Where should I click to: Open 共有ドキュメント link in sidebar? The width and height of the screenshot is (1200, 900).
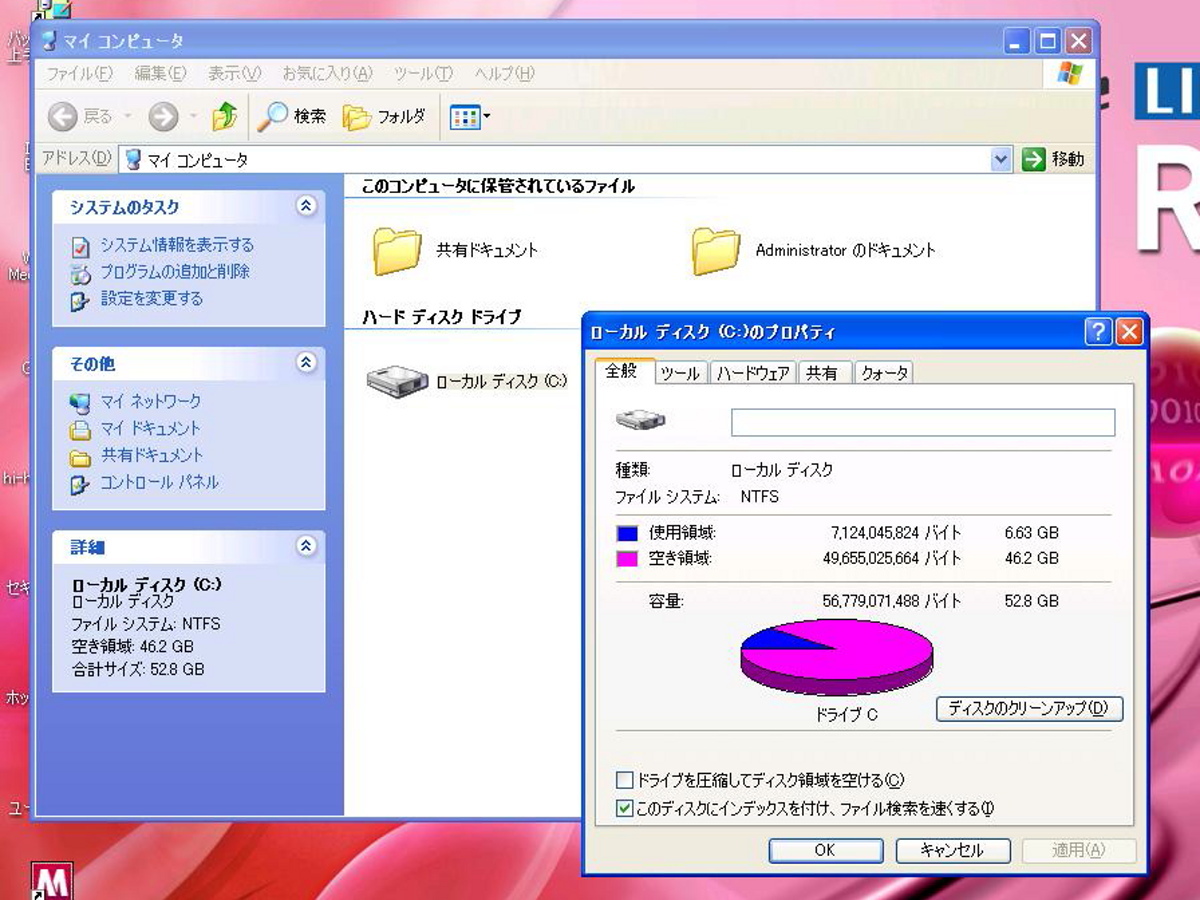point(151,456)
